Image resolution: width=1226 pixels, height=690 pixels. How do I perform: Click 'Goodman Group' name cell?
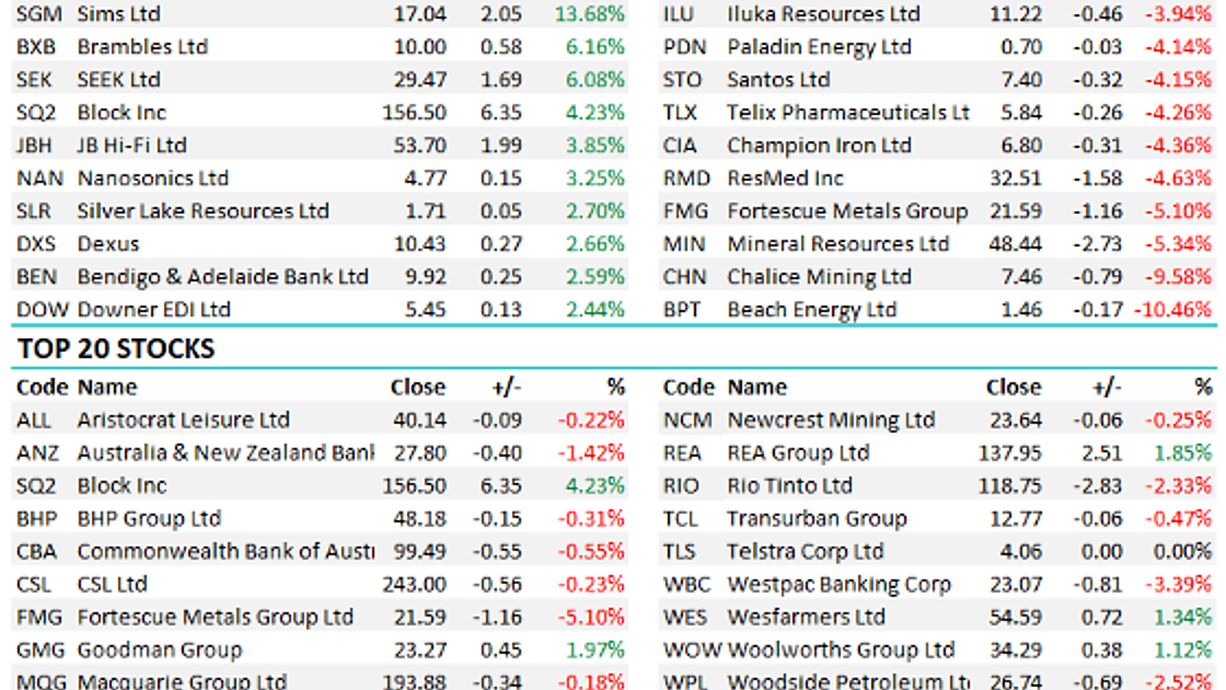159,651
